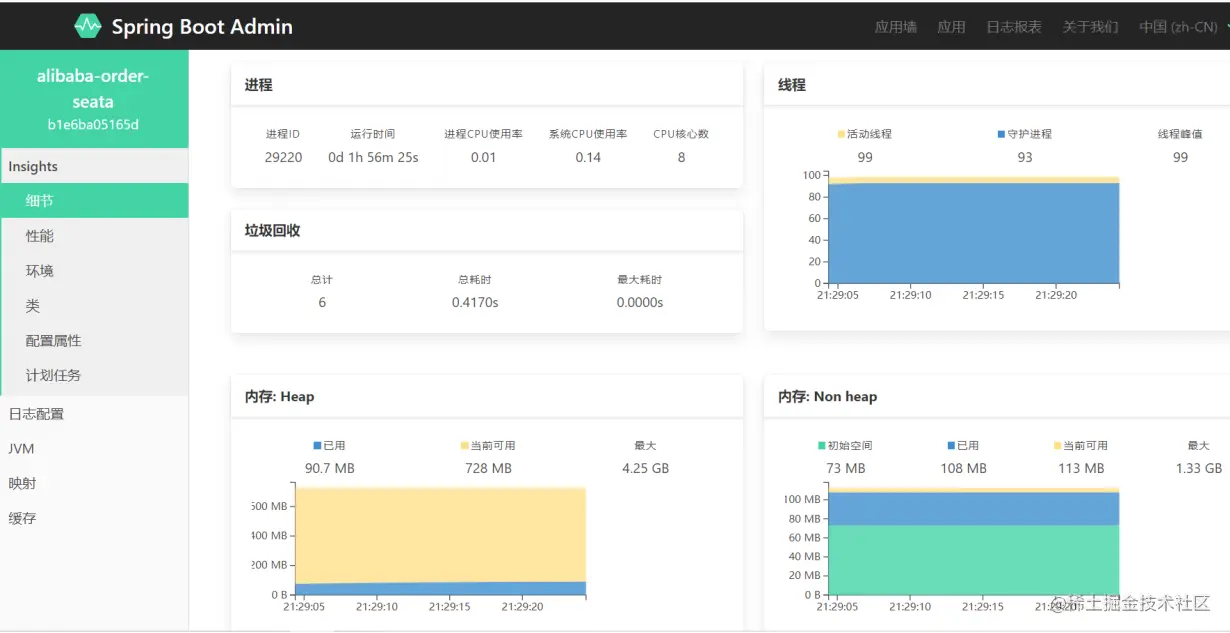Image resolution: width=1230 pixels, height=633 pixels.
Task: Click the yellow 活动线程 legend swatch
Action: [841, 134]
